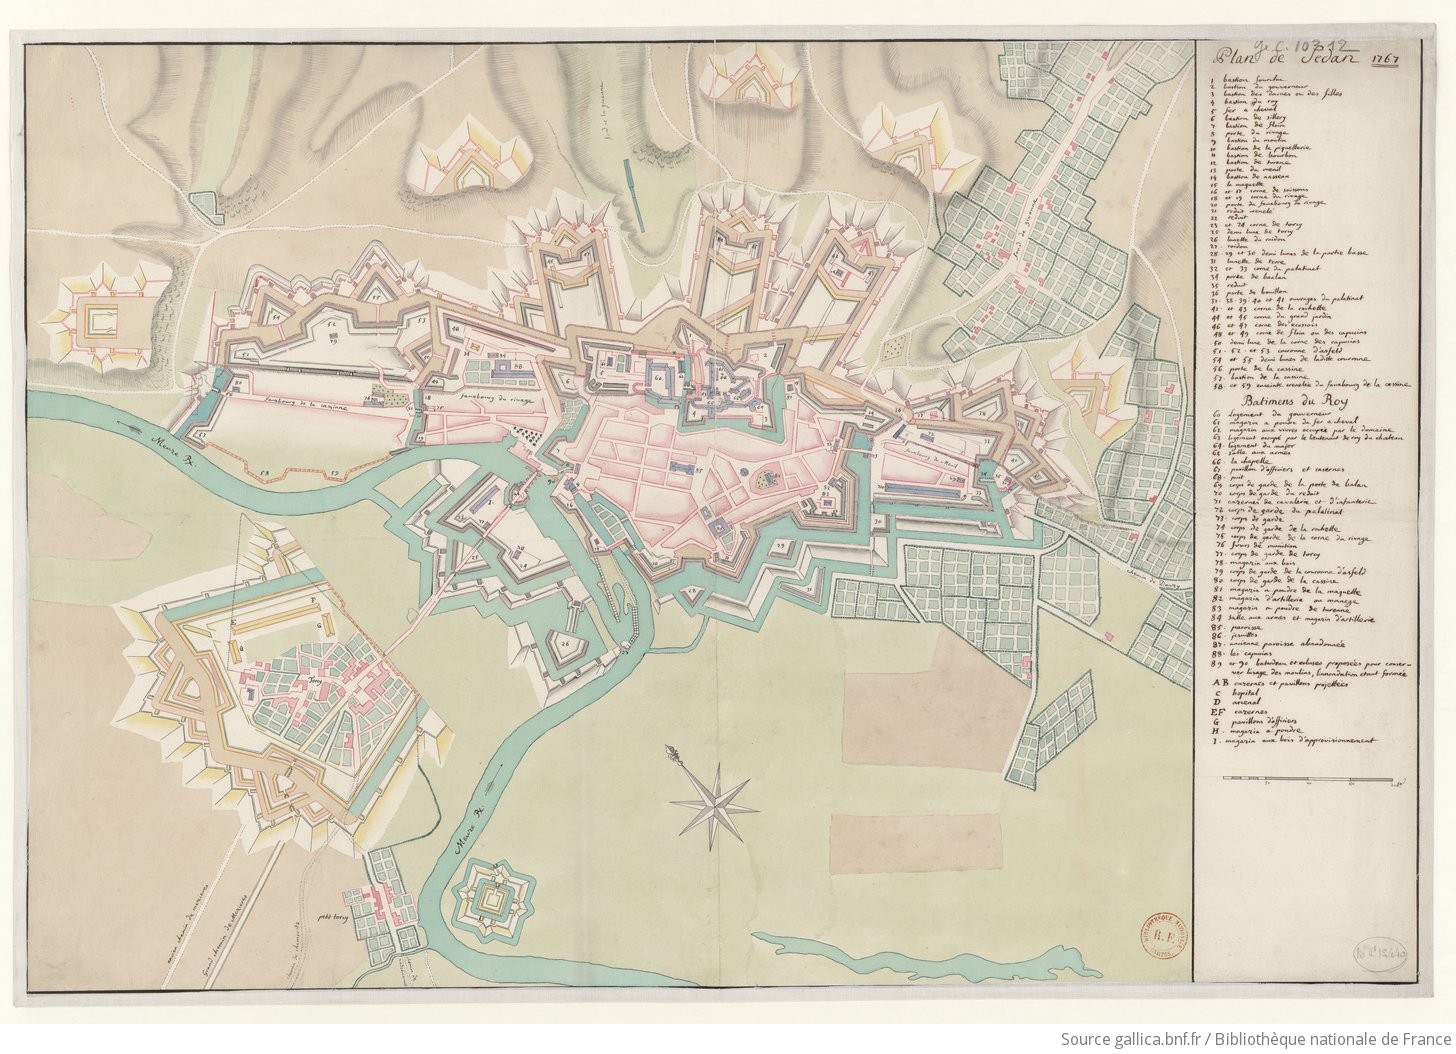Click legend entry 'les capucins'
This screenshot has width=1456, height=1054.
(x=1251, y=654)
